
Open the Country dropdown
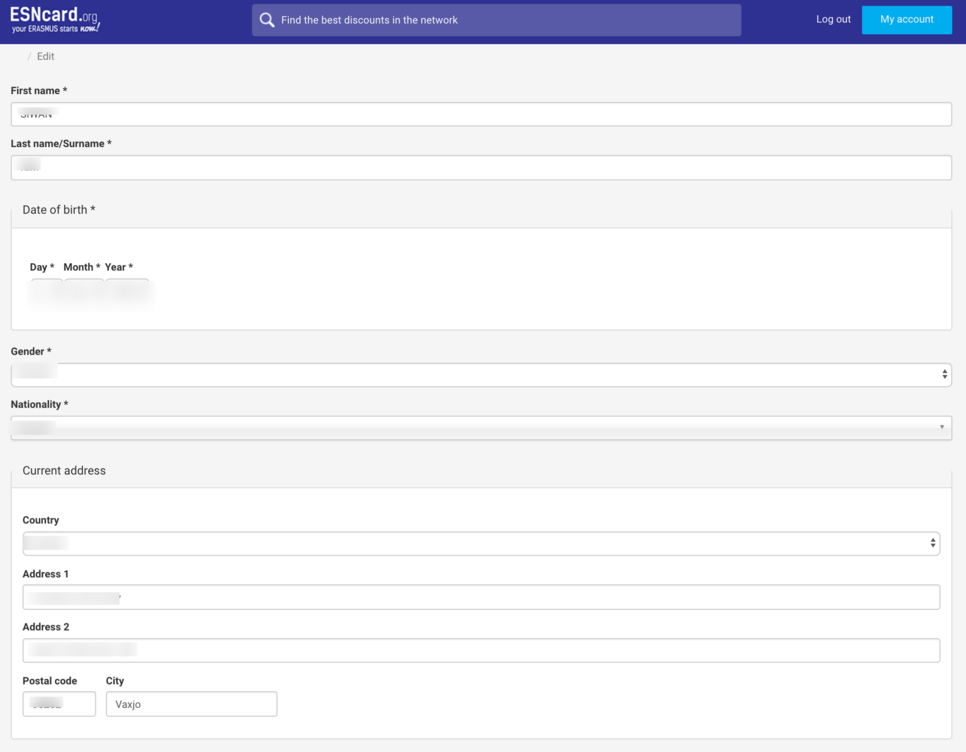(x=481, y=543)
